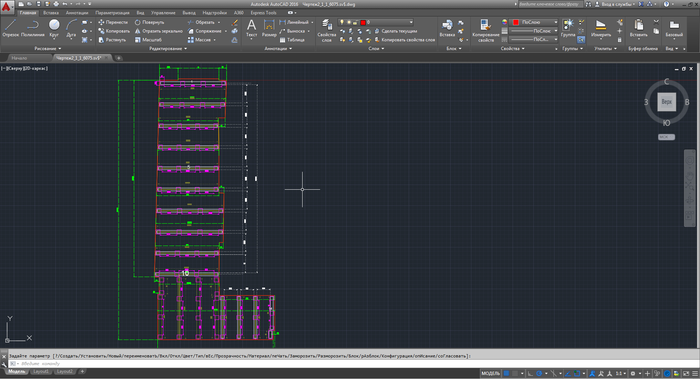The height and width of the screenshot is (379, 700).
Task: Toggle polar tracking in status bar
Action: pyautogui.click(x=539, y=373)
